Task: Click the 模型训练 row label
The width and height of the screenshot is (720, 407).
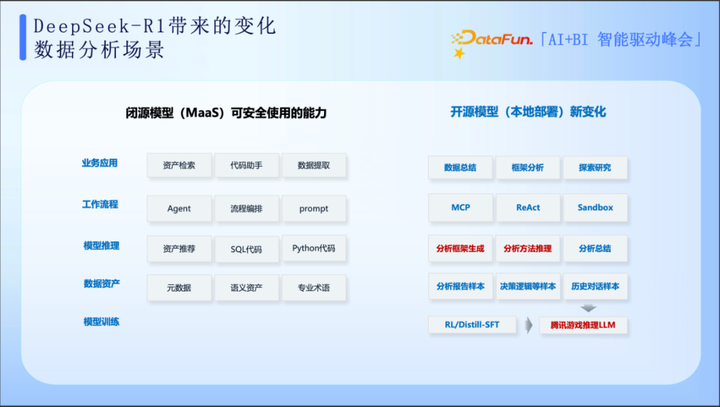Action: tap(101, 322)
